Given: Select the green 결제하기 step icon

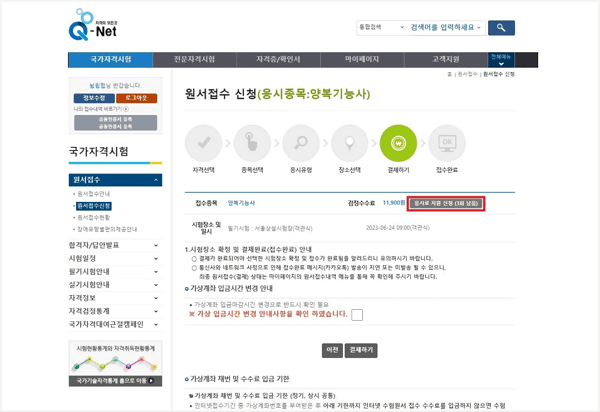Looking at the screenshot, I should coord(398,143).
